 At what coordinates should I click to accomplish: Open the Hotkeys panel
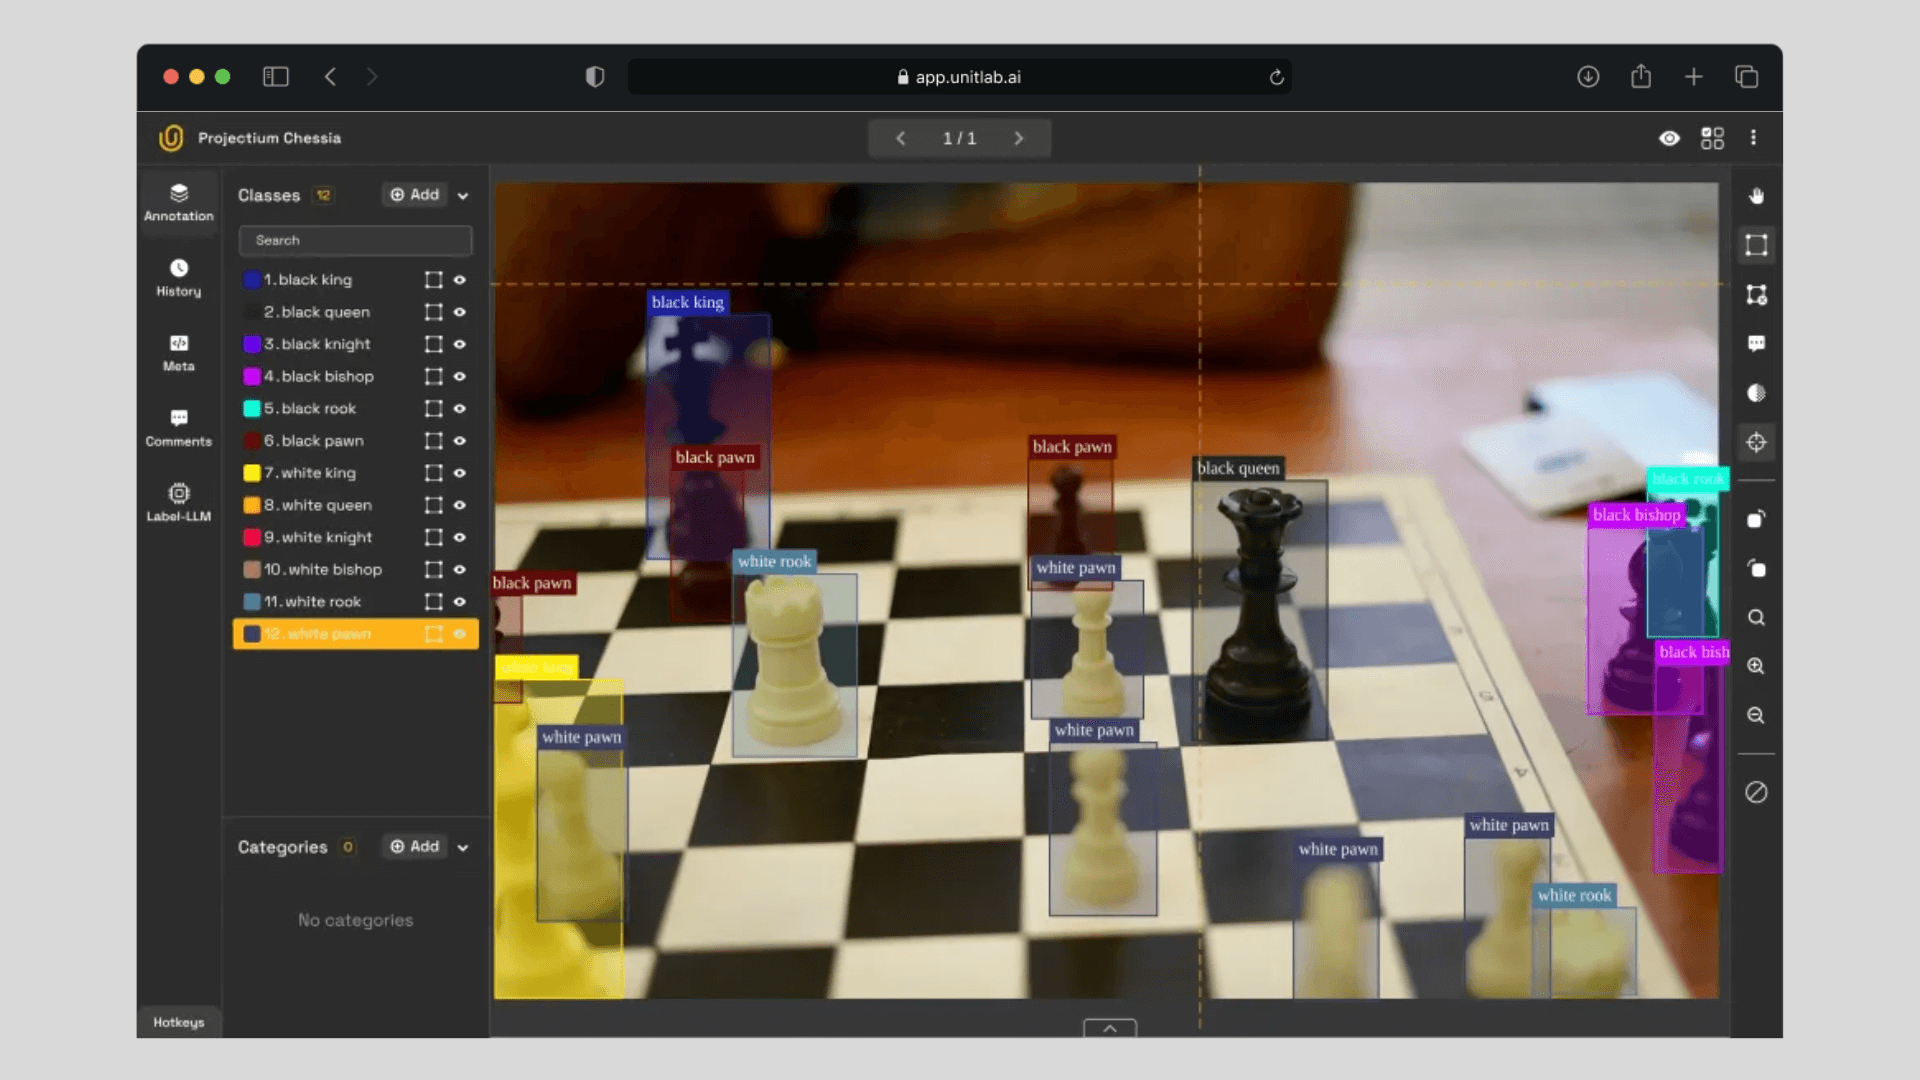178,1022
